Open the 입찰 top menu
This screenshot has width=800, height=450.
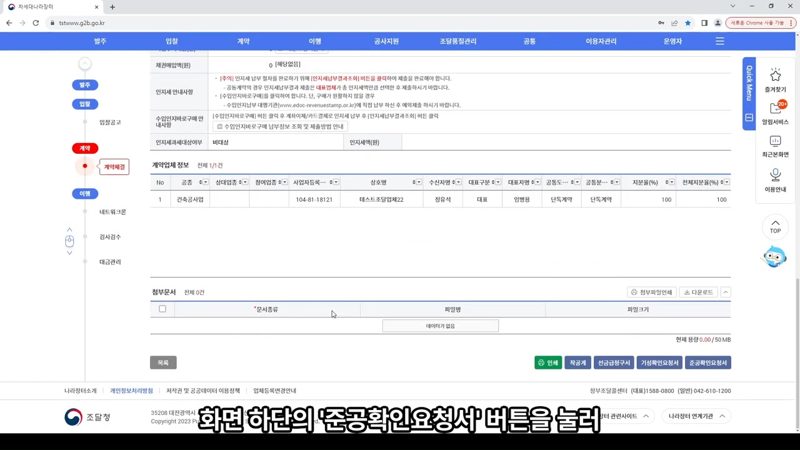[x=171, y=41]
